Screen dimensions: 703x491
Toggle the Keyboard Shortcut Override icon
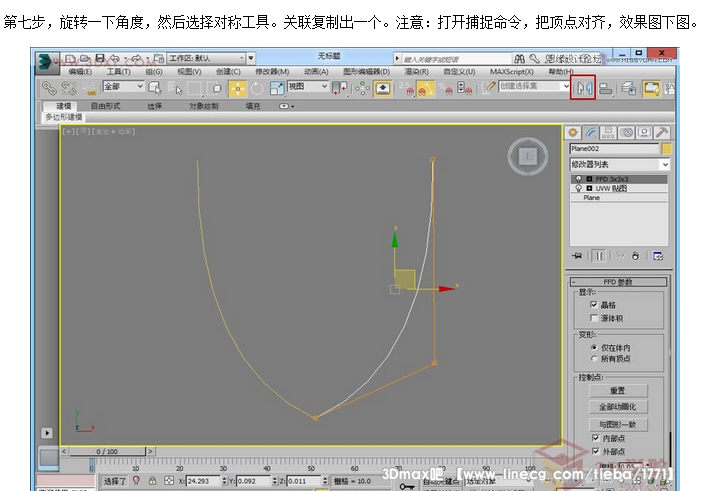pos(382,88)
